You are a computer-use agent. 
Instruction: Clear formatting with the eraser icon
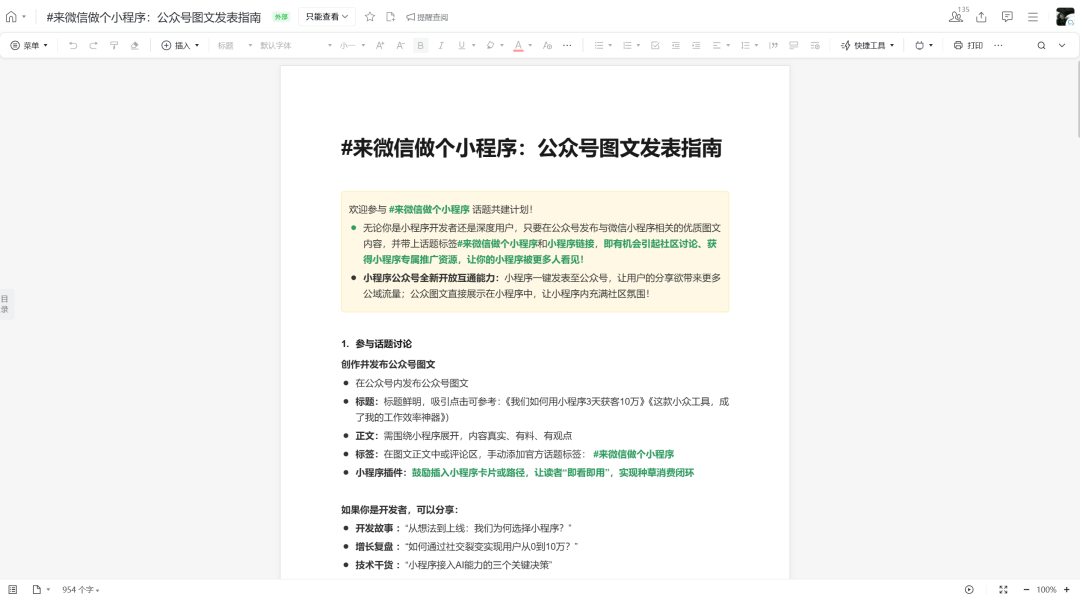point(135,45)
